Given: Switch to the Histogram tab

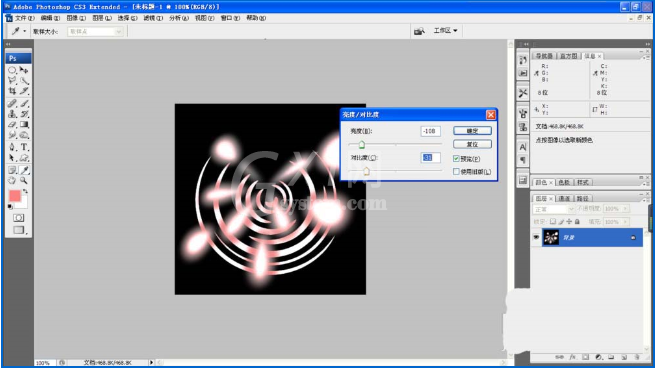Looking at the screenshot, I should coord(568,56).
